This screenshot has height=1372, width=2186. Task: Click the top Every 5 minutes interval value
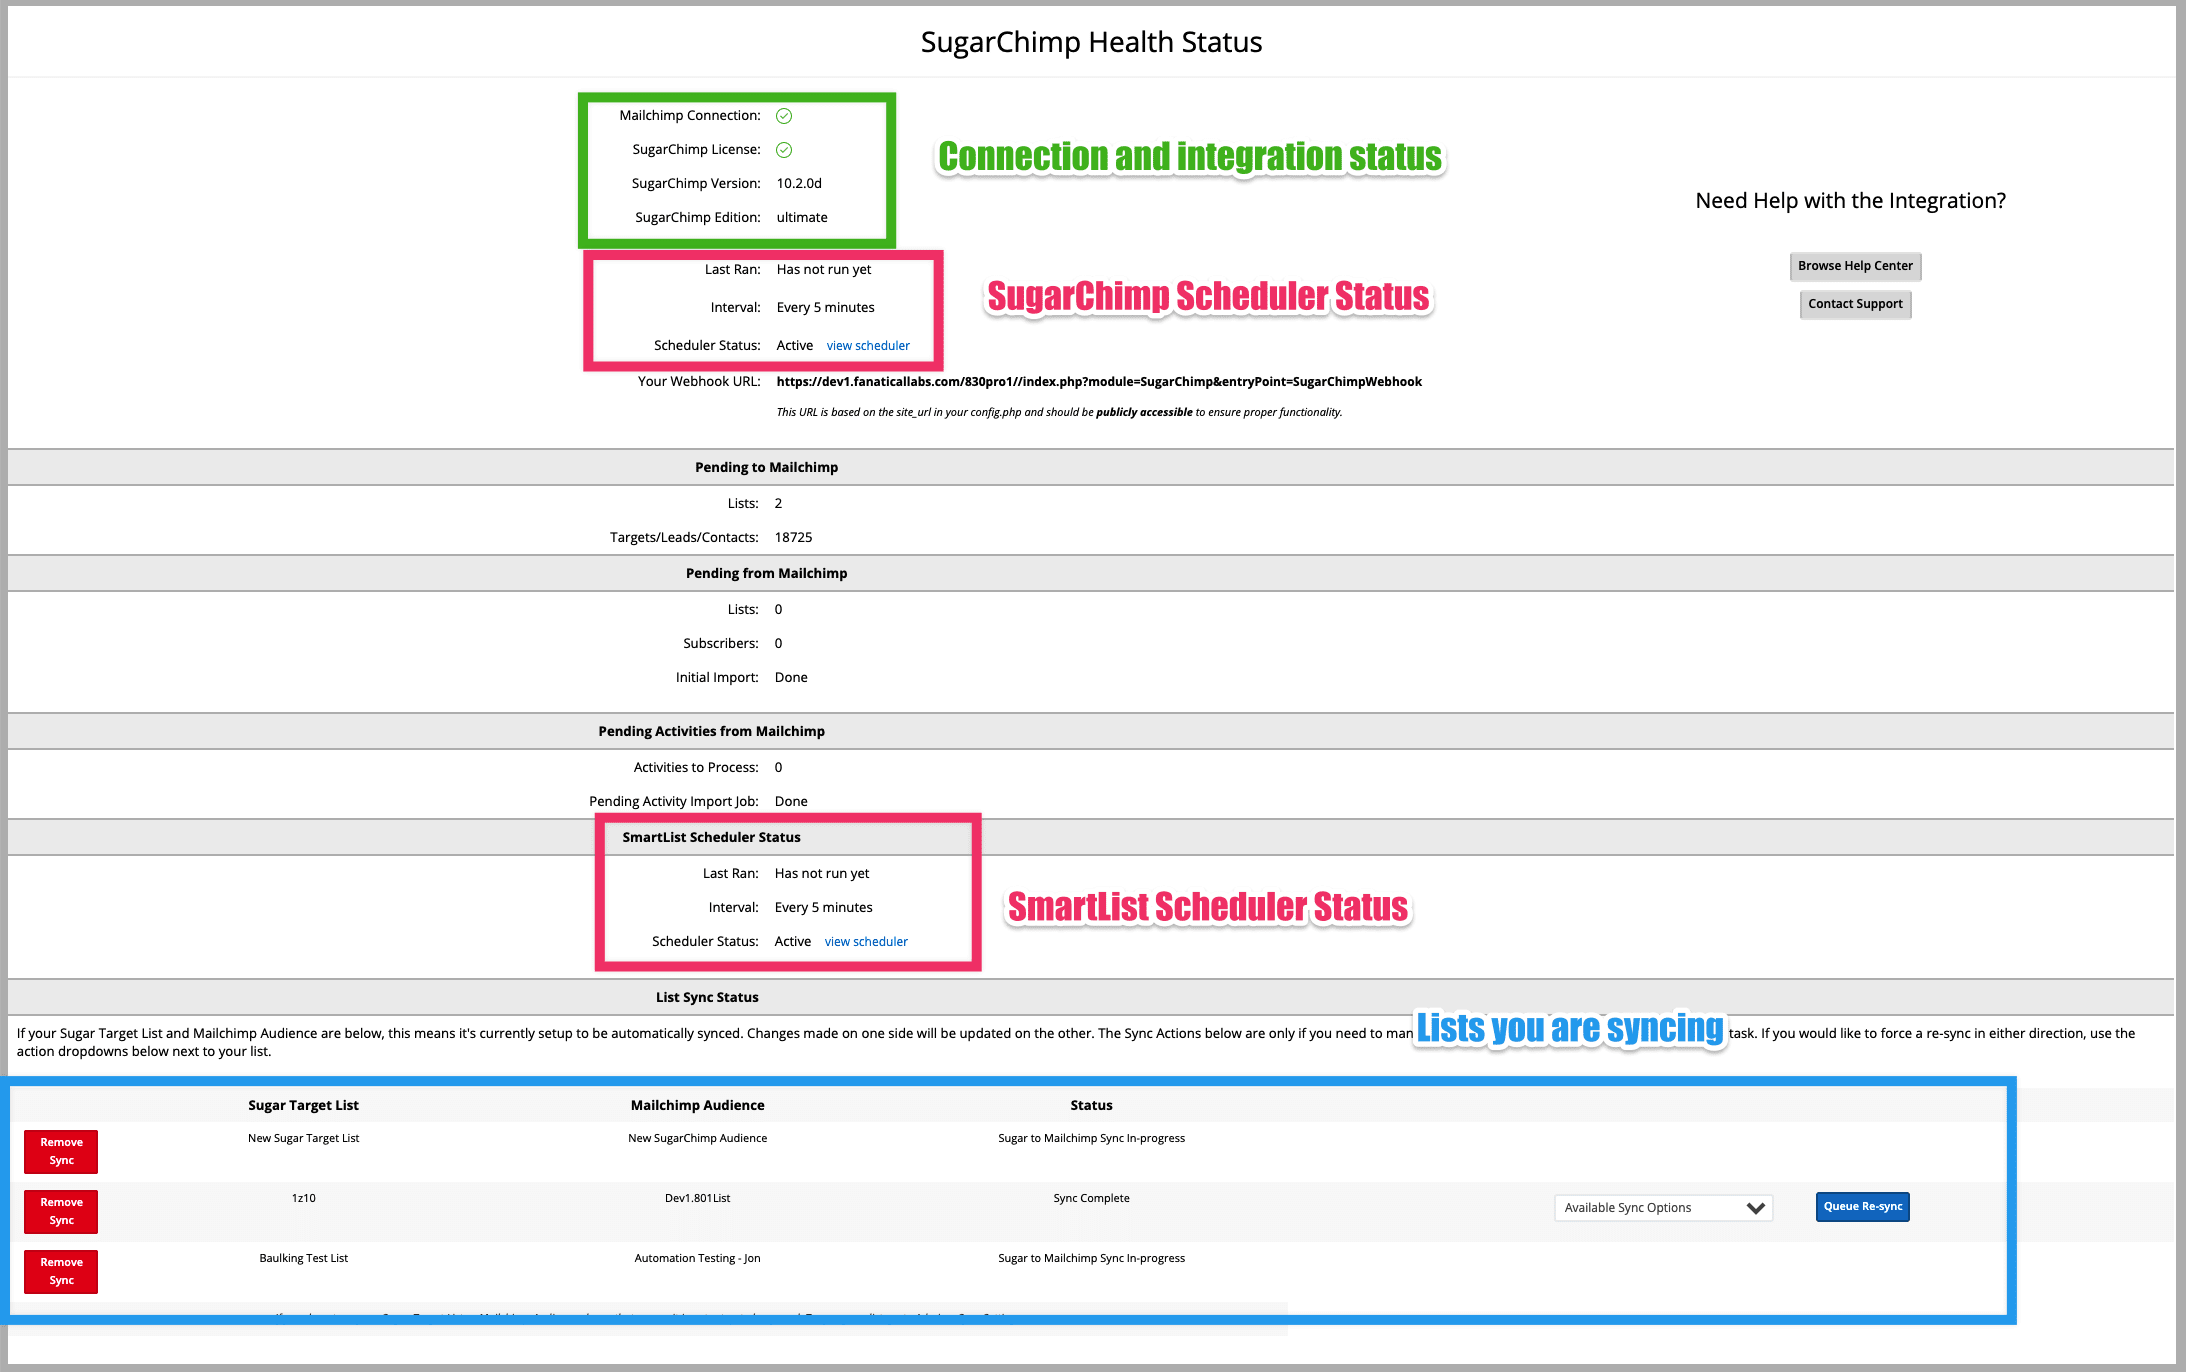825,308
